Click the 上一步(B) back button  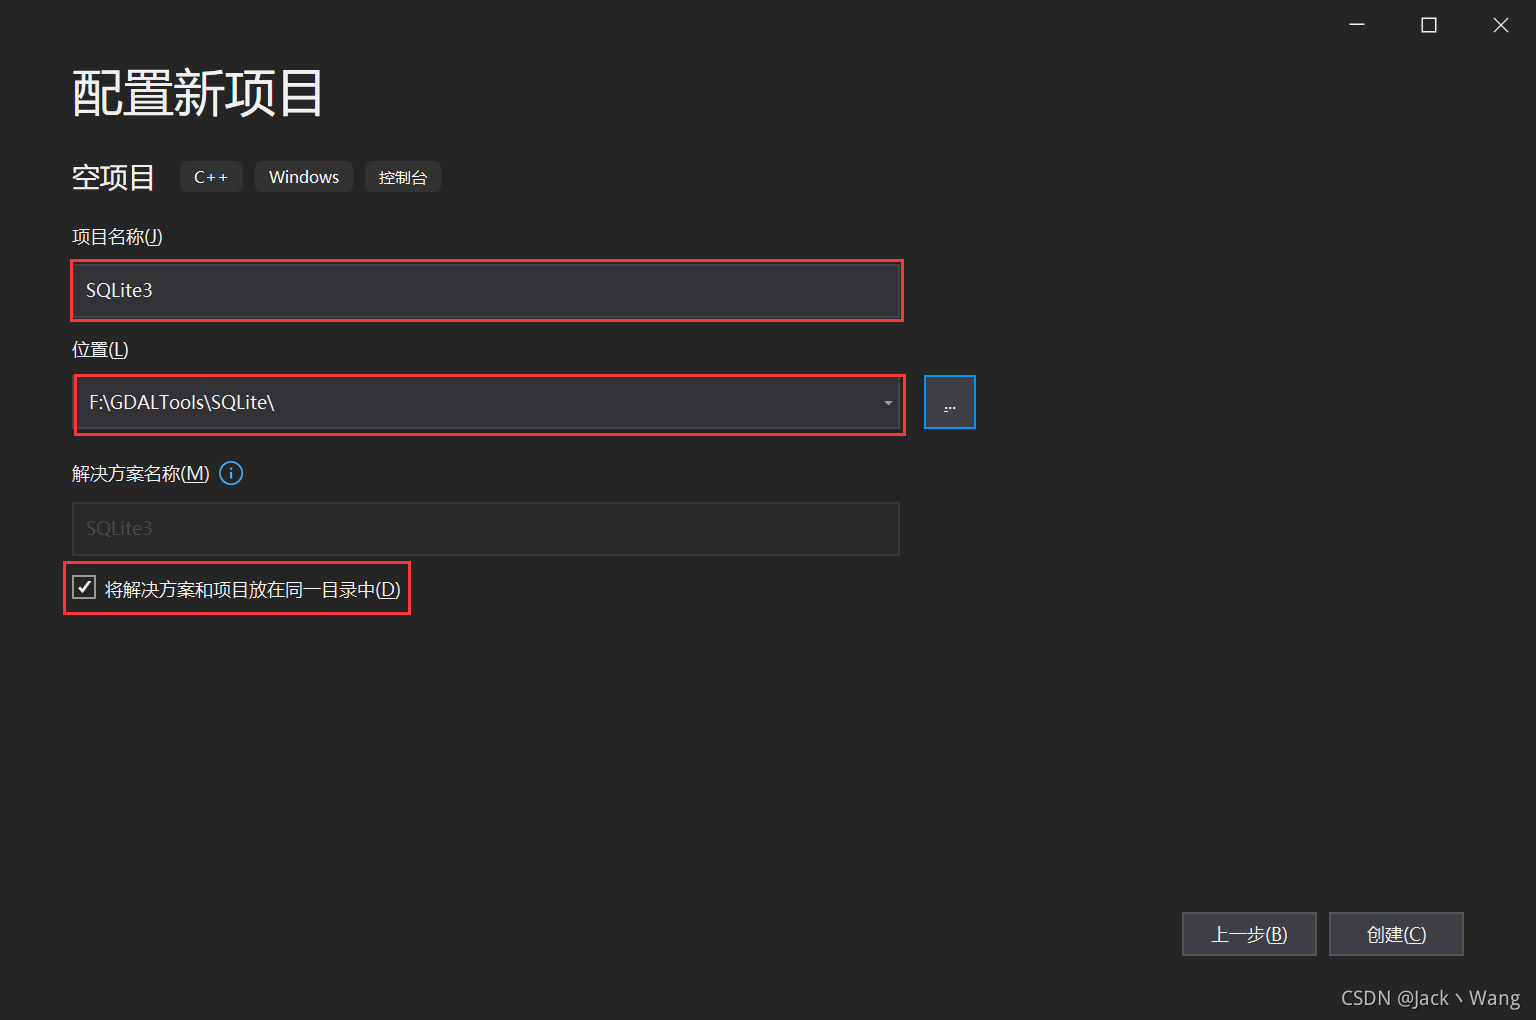pyautogui.click(x=1249, y=934)
